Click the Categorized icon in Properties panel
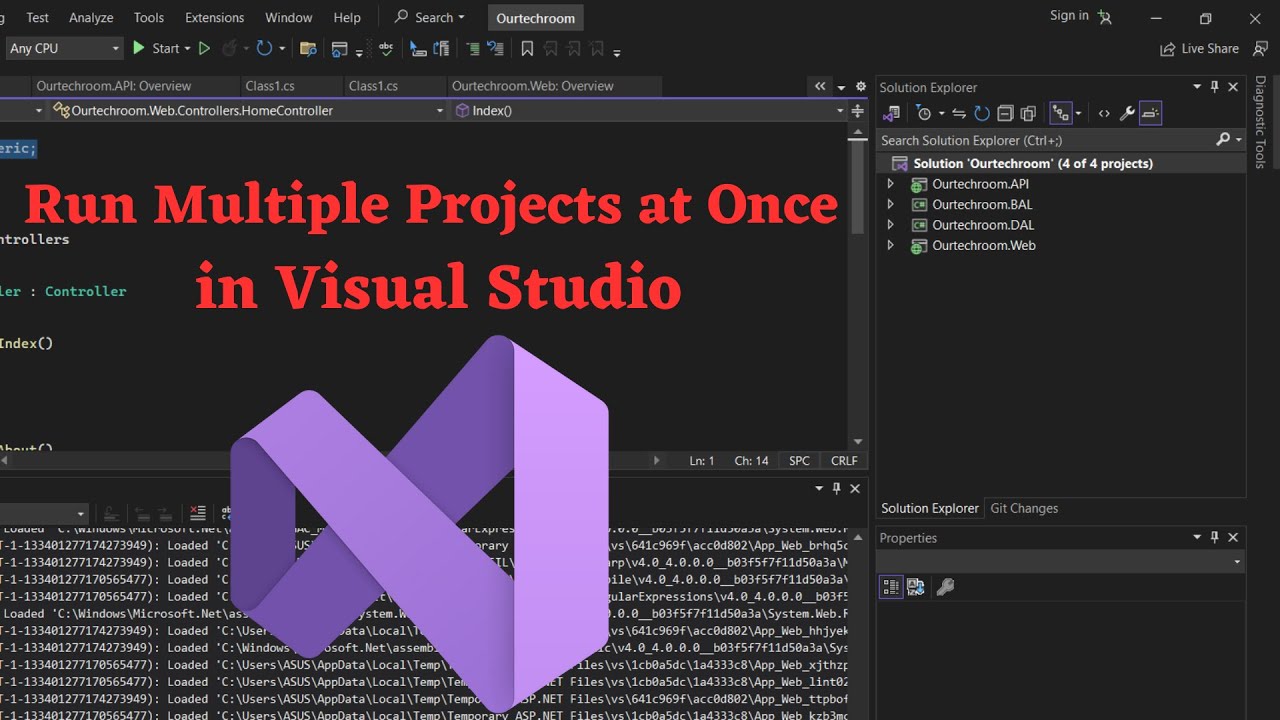Viewport: 1280px width, 720px height. click(891, 587)
